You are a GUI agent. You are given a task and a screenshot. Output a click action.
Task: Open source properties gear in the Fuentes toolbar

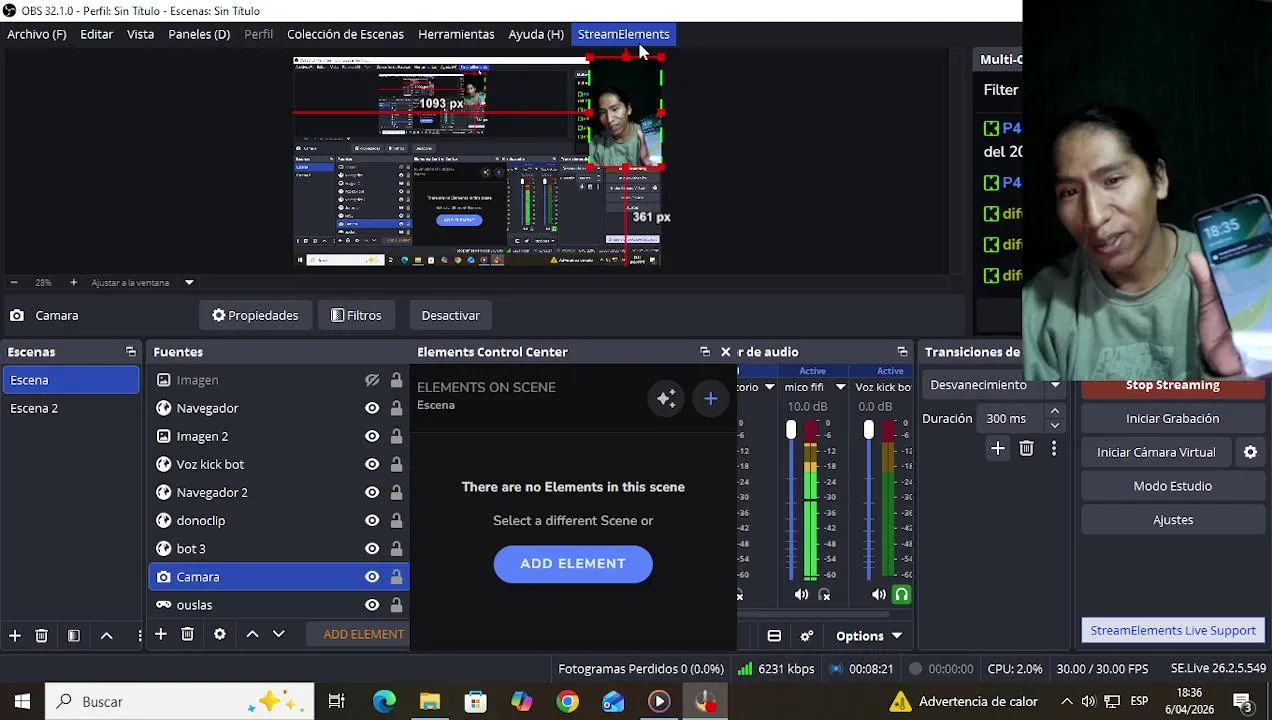coord(220,634)
